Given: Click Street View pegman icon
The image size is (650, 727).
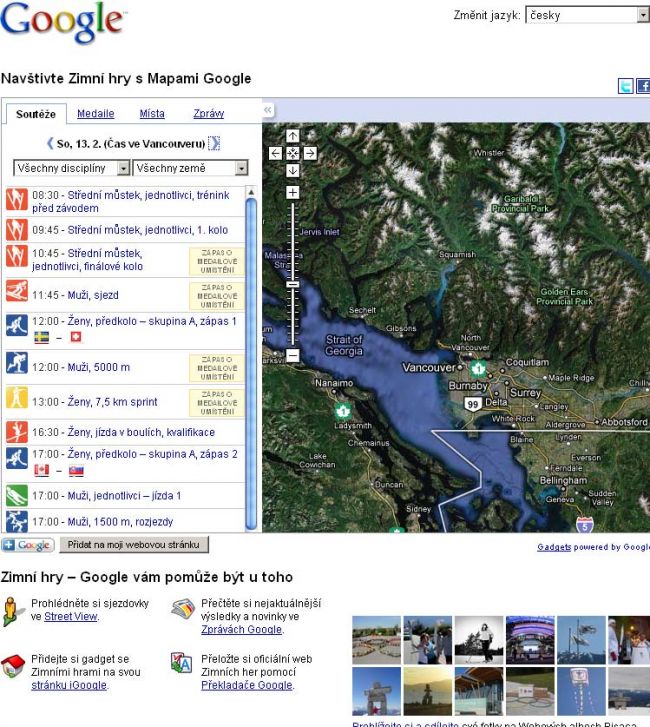Looking at the screenshot, I should 12,612.
